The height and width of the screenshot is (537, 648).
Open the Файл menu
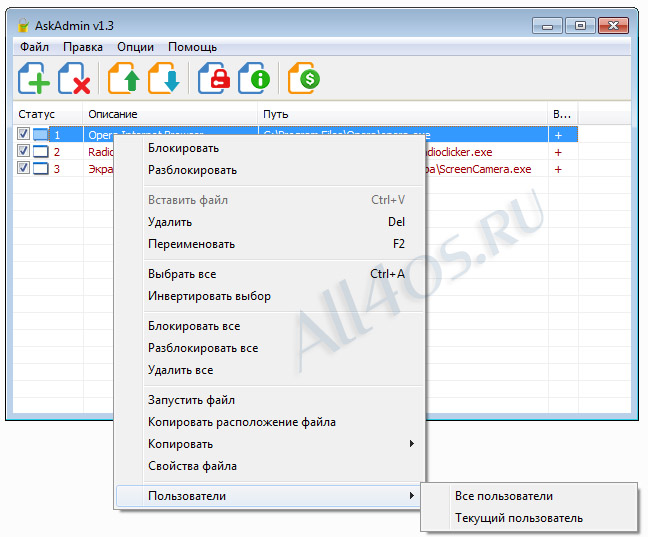[x=34, y=47]
